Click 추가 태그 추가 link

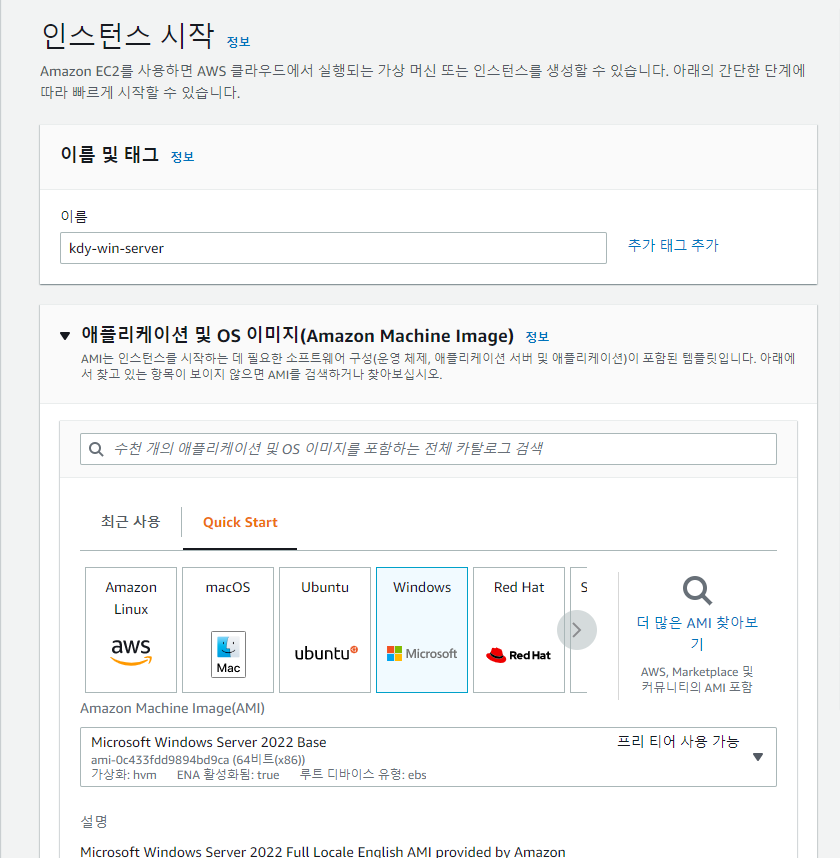[x=673, y=245]
